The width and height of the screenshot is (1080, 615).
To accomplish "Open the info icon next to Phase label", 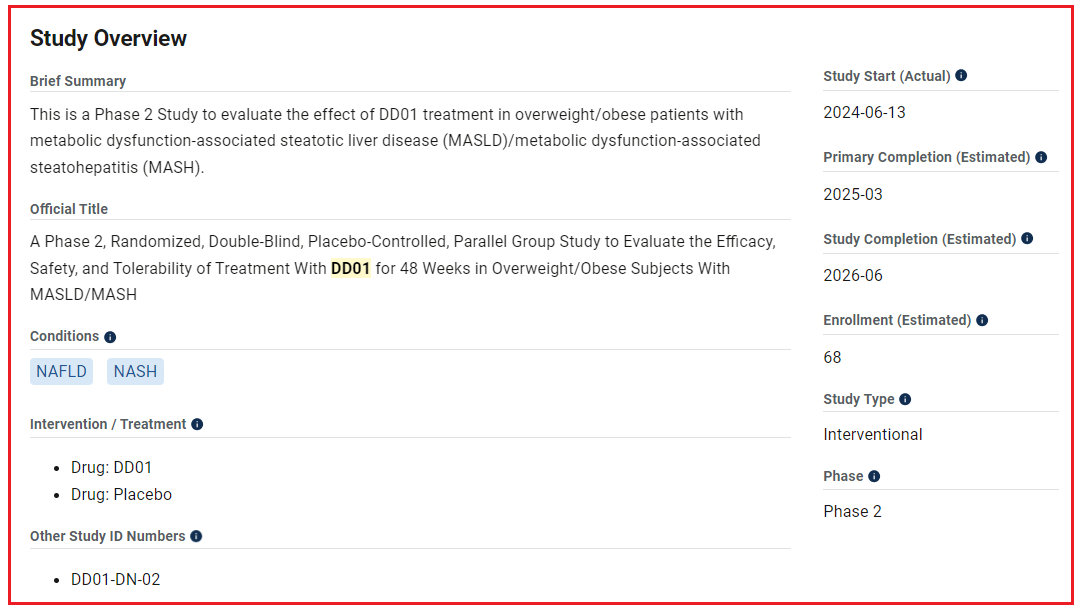I will (874, 476).
